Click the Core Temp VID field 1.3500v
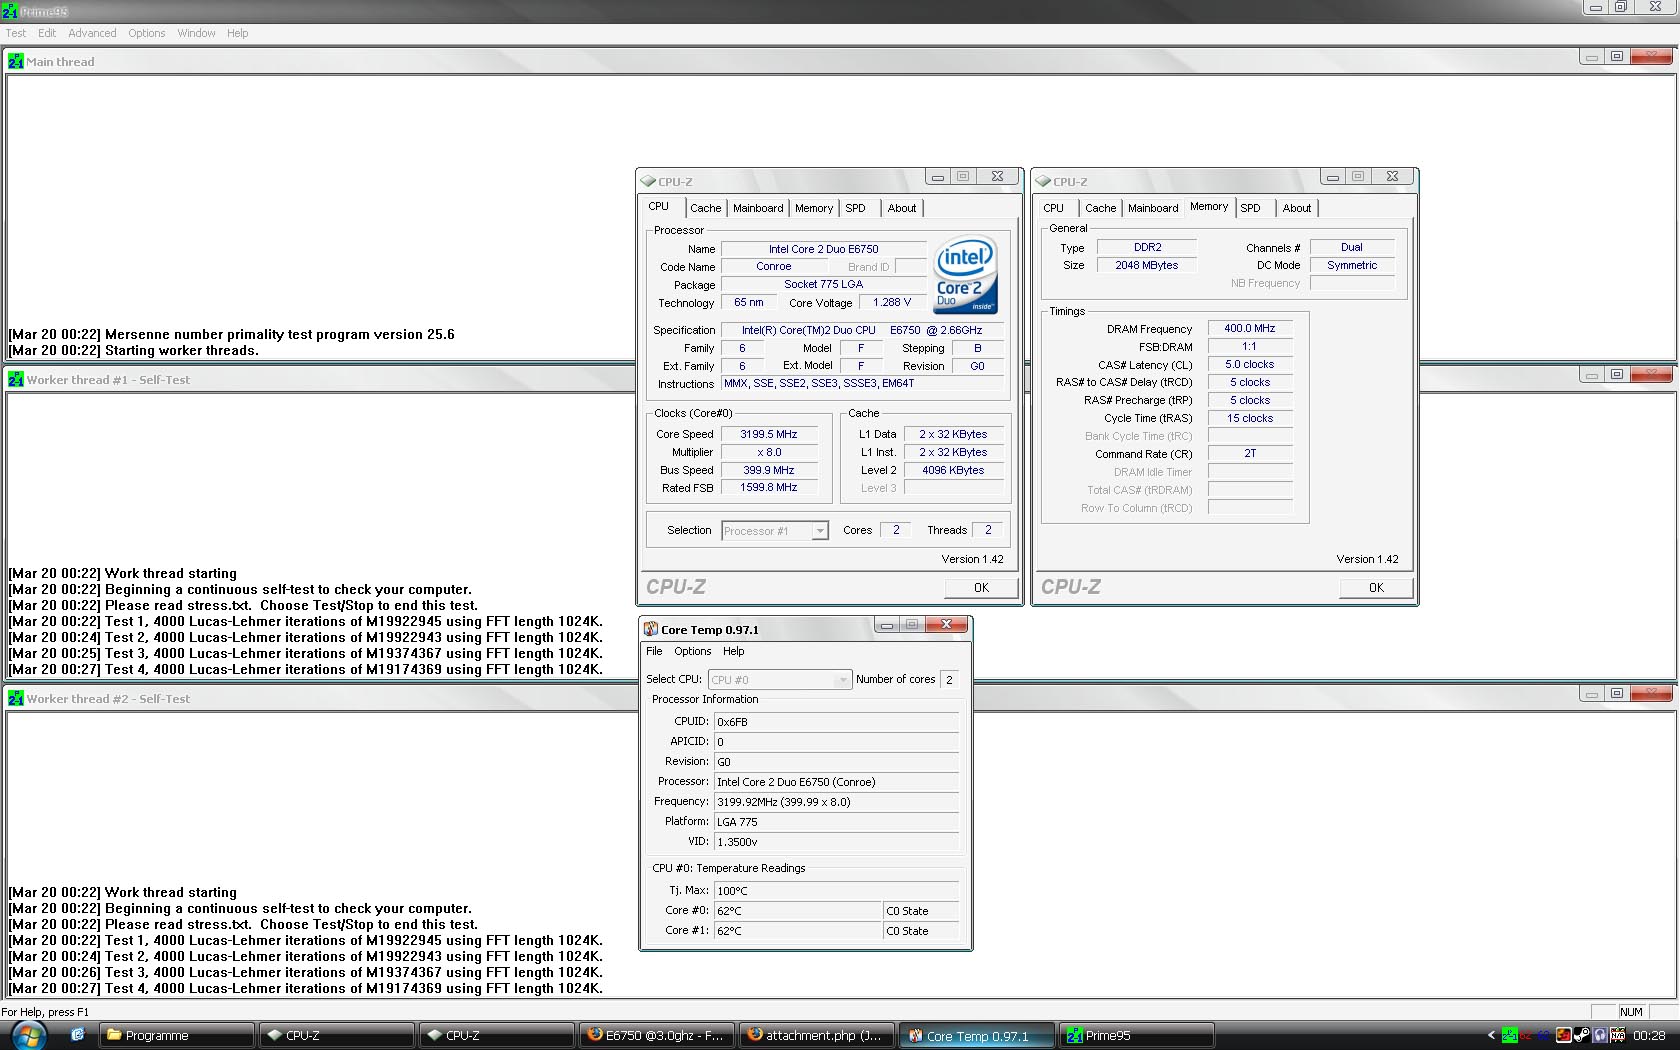 pos(836,842)
